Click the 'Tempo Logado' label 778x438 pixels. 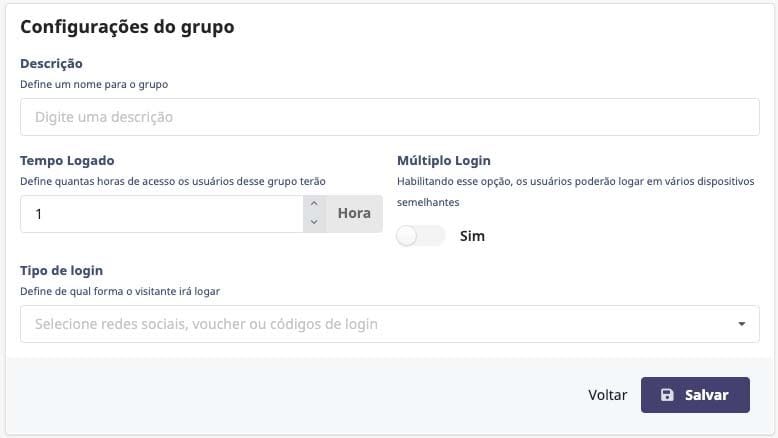67,160
